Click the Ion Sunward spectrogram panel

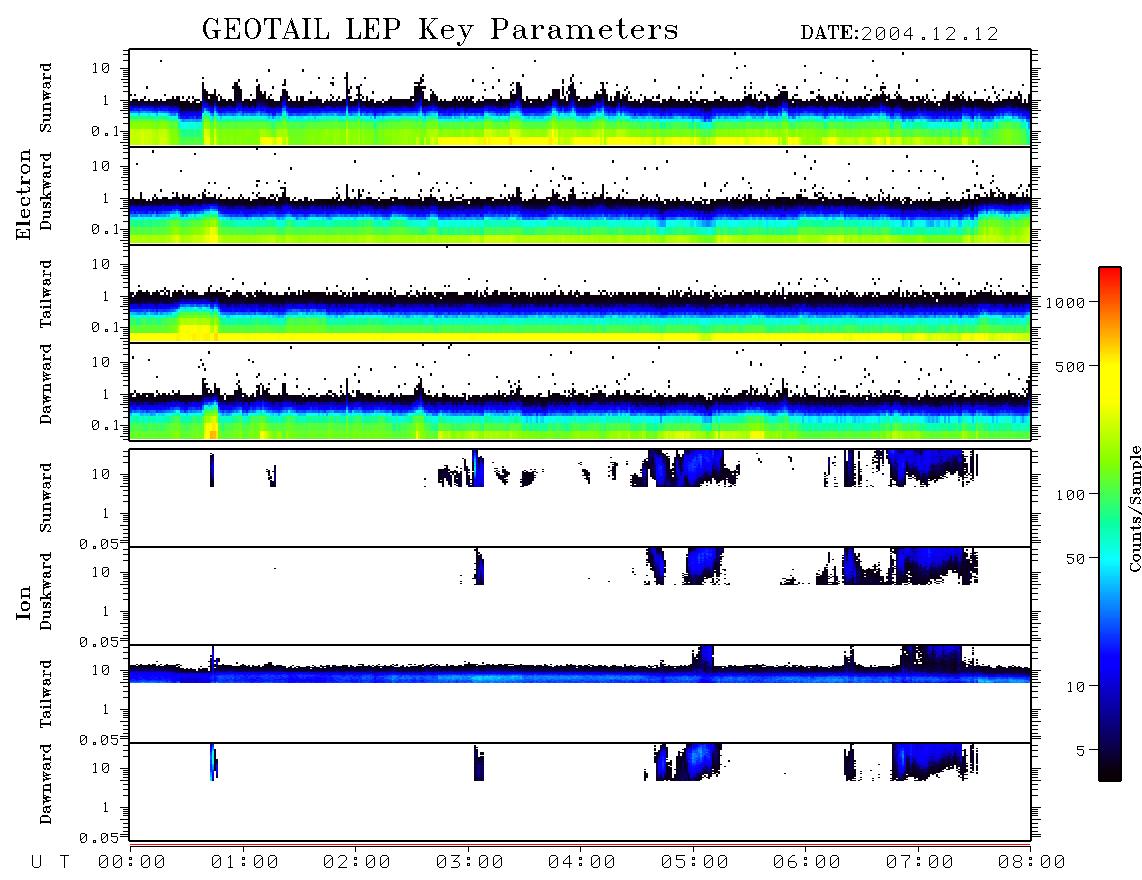[x=580, y=498]
